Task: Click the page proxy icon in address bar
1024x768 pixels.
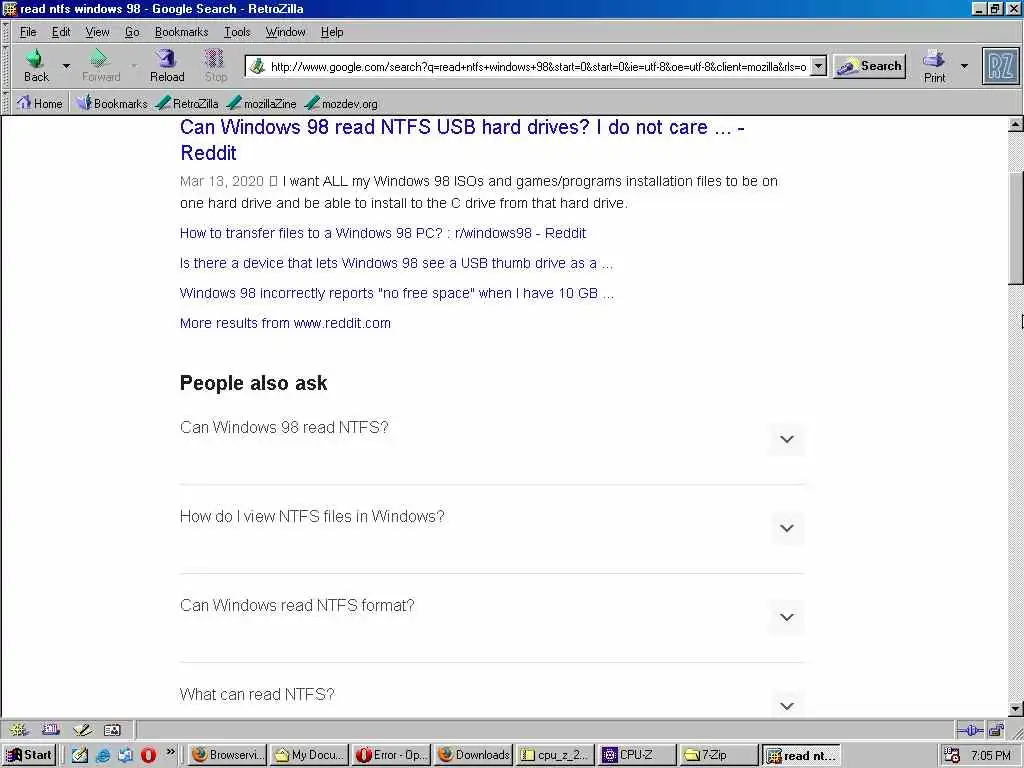Action: (x=258, y=66)
